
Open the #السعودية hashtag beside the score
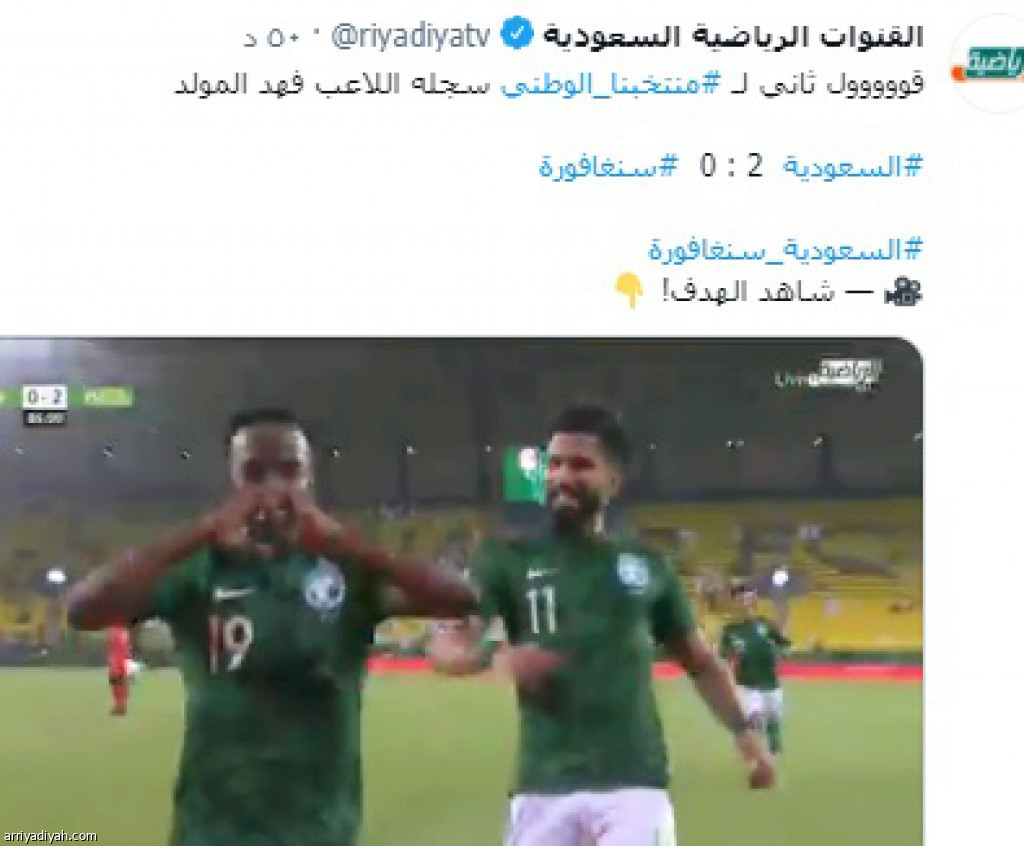[853, 167]
